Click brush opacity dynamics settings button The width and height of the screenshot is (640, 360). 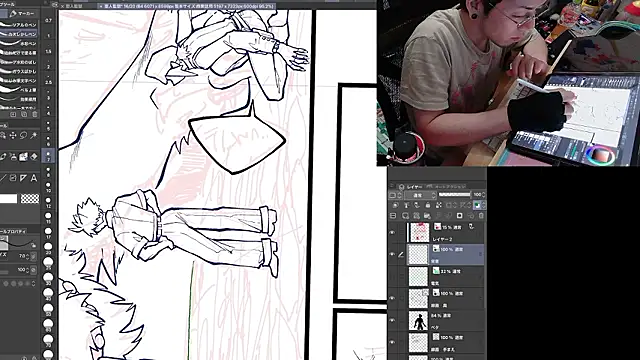pyautogui.click(x=33, y=270)
